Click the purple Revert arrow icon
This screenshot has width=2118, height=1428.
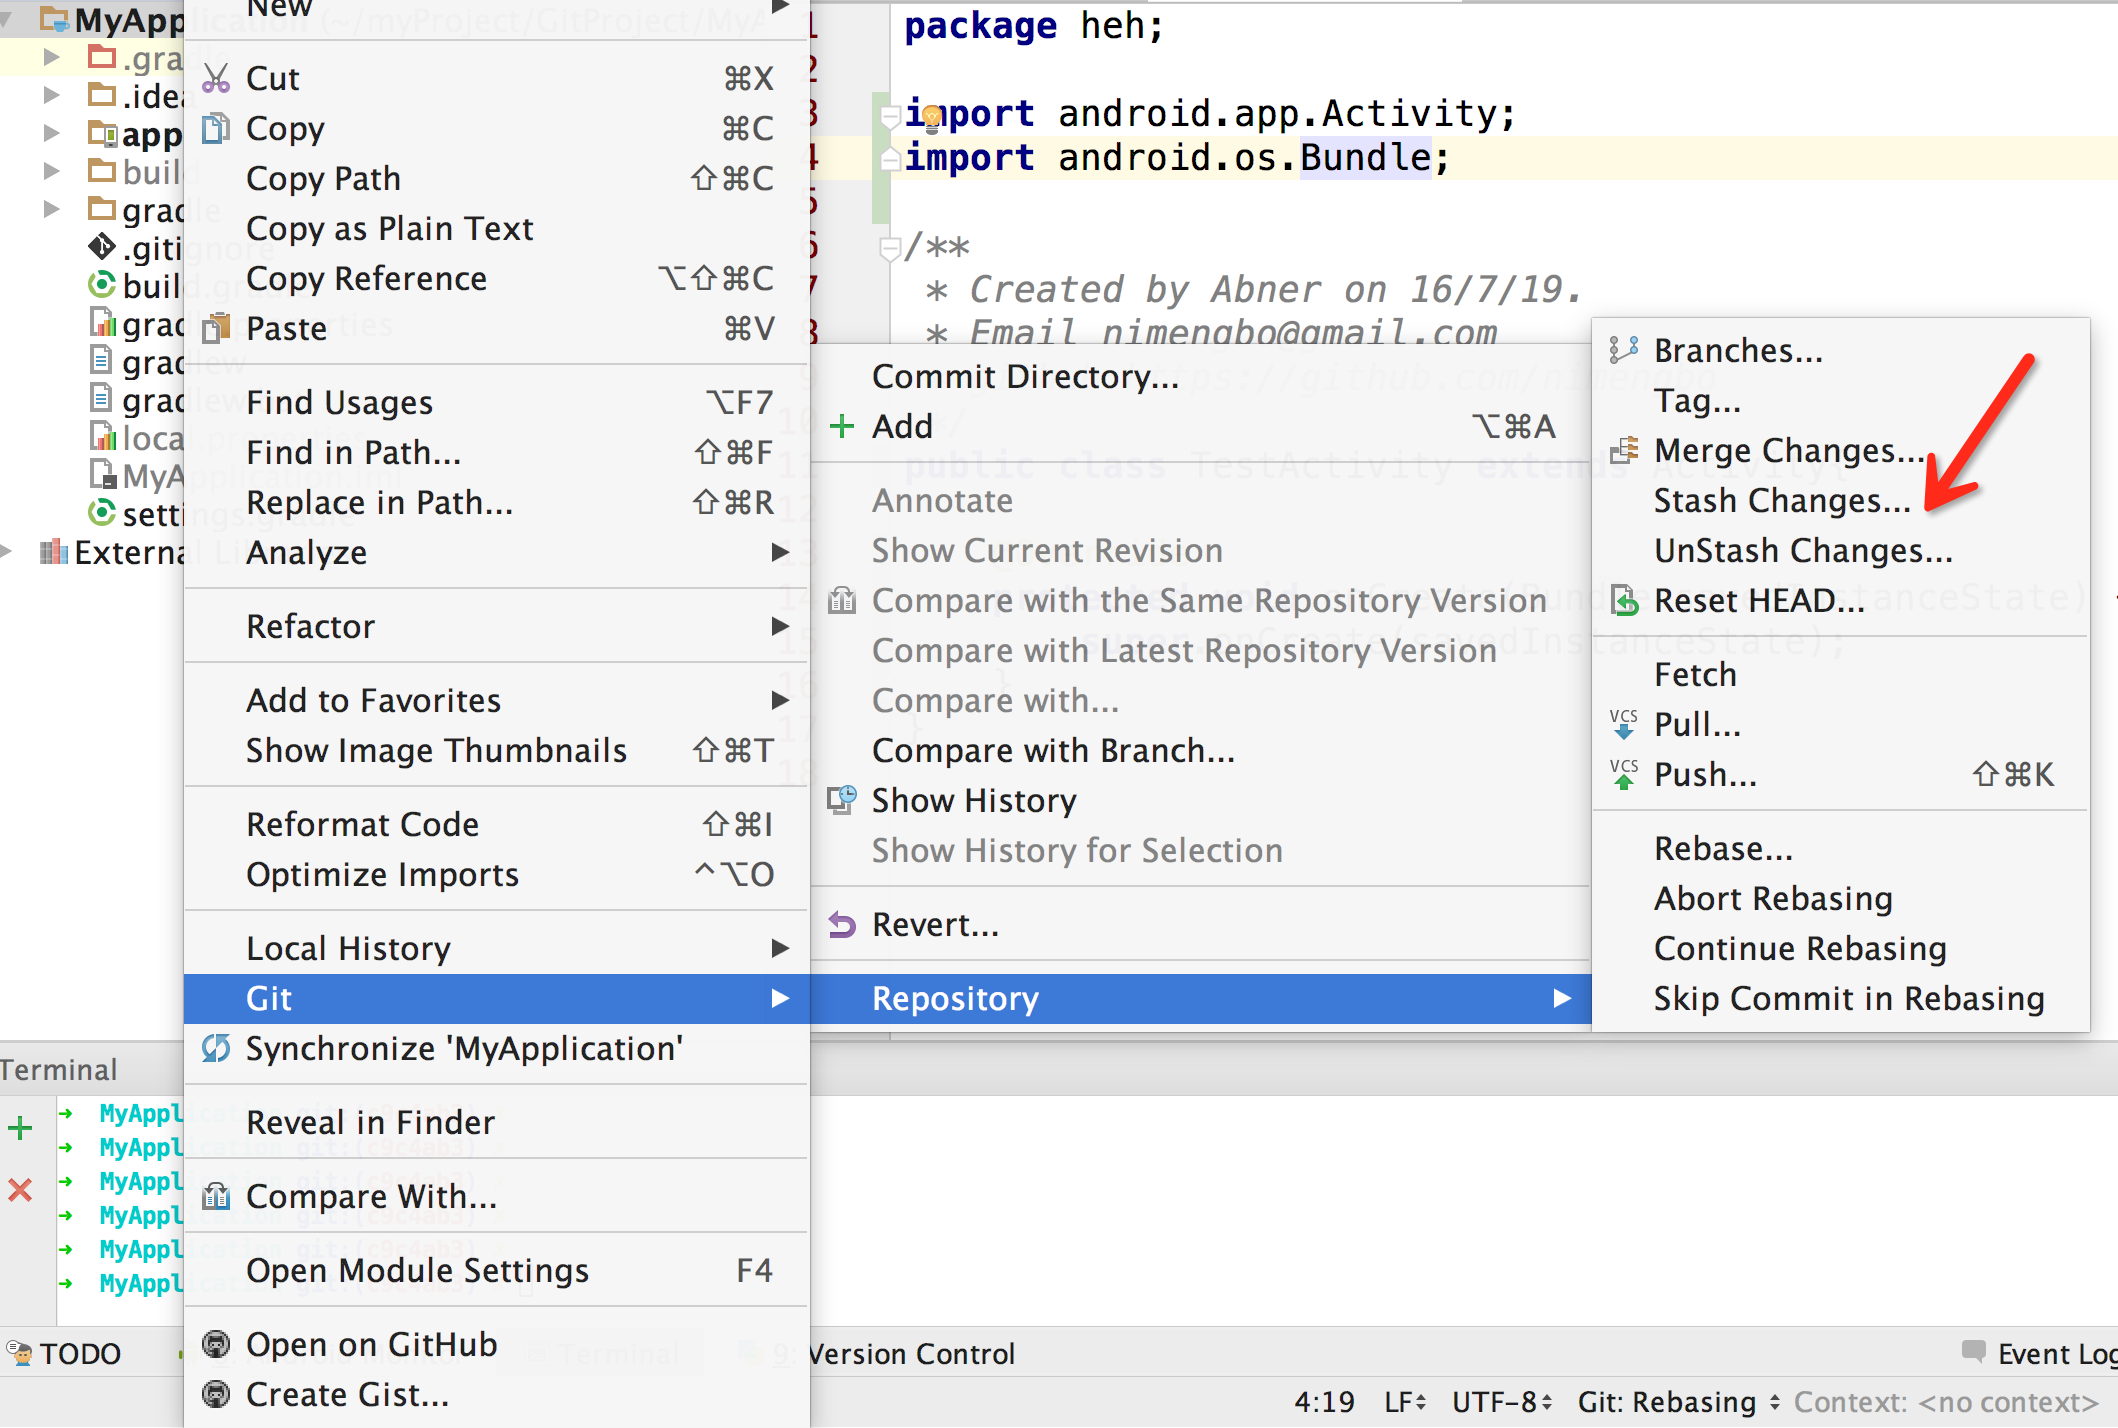[842, 925]
